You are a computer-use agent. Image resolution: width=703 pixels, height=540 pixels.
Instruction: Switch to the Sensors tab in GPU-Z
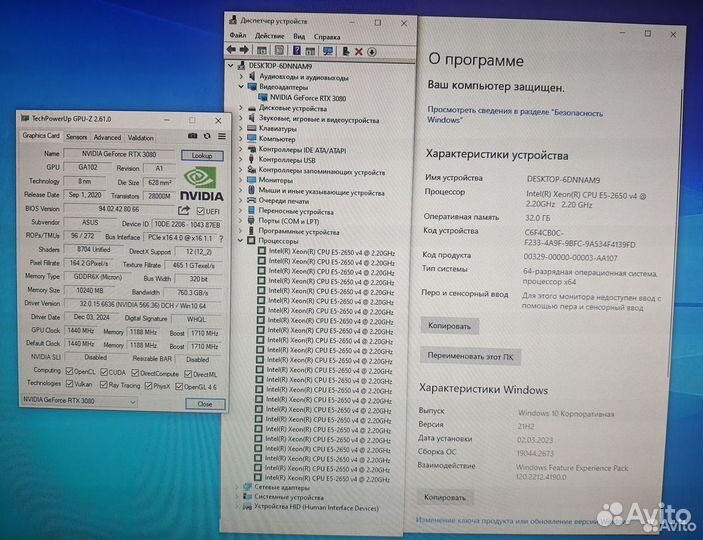pyautogui.click(x=76, y=137)
